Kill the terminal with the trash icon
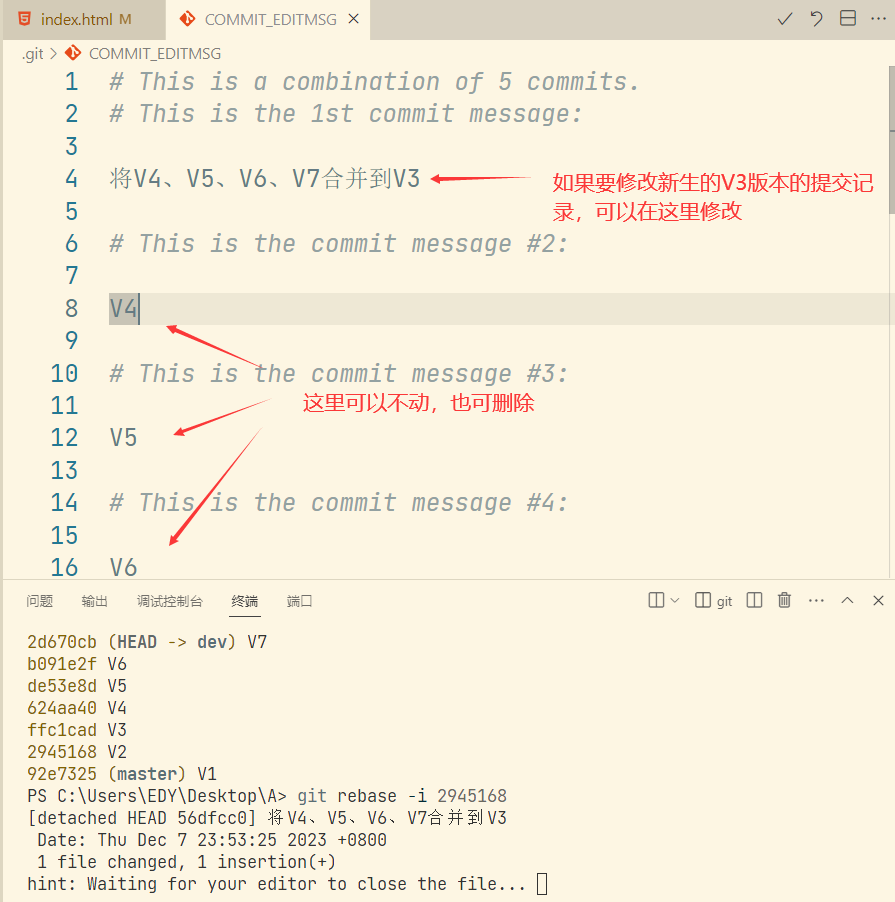 (784, 600)
